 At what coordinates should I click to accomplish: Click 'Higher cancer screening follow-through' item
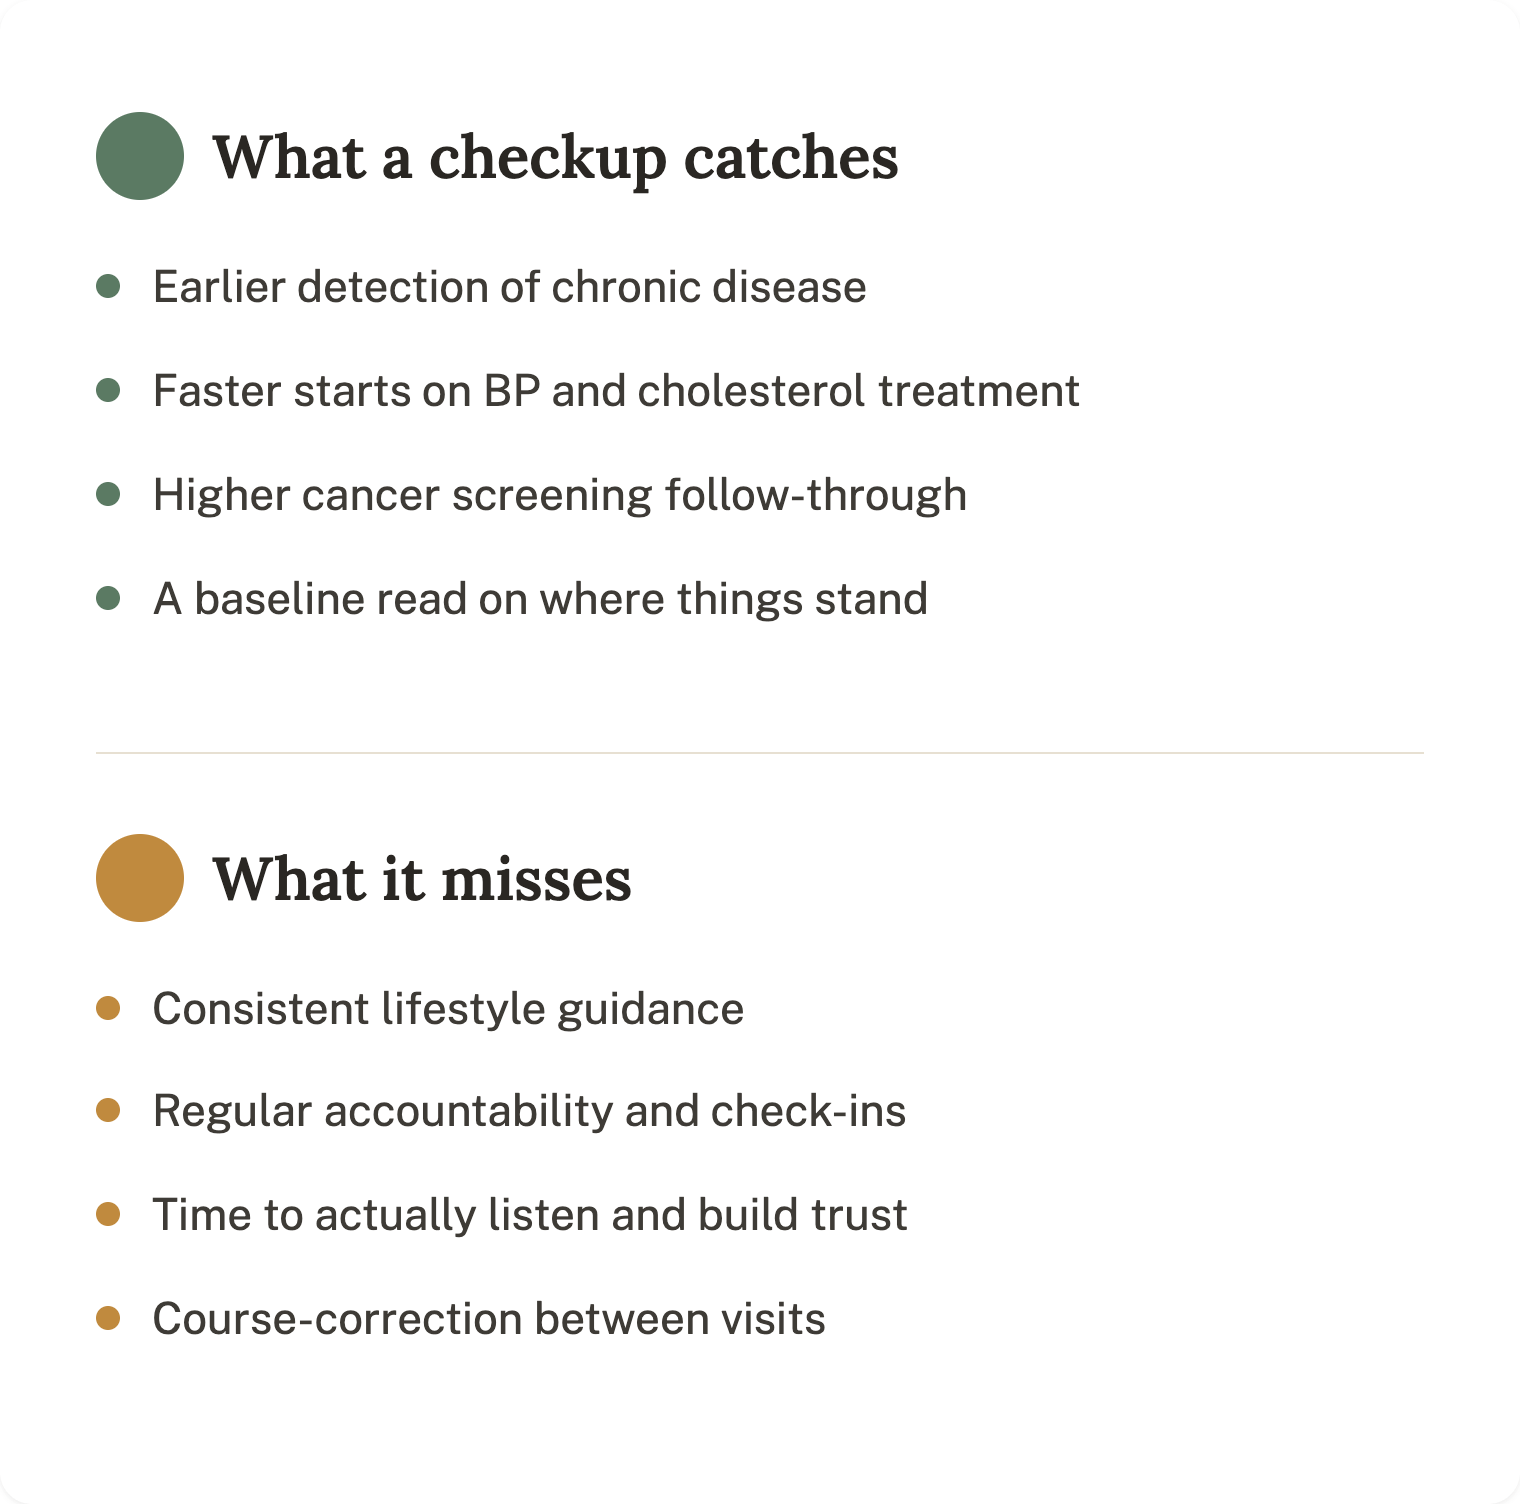coord(560,495)
